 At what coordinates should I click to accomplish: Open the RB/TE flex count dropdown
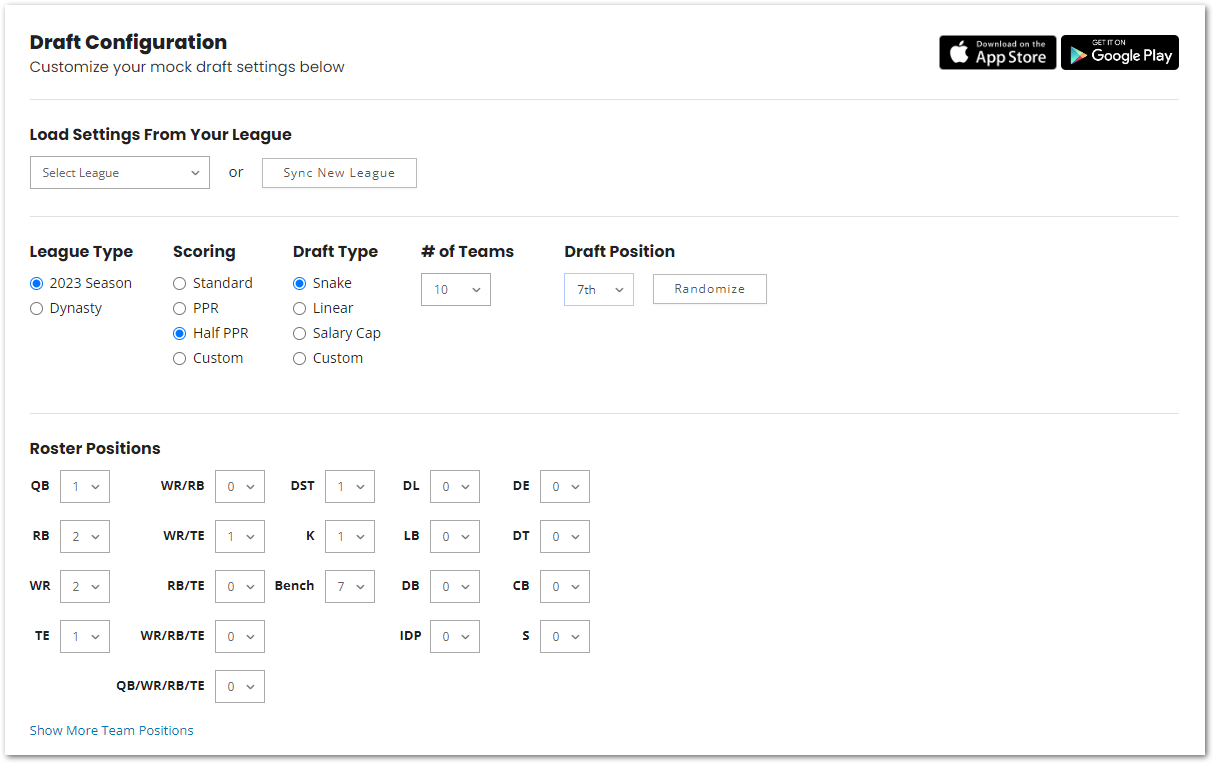pos(240,586)
